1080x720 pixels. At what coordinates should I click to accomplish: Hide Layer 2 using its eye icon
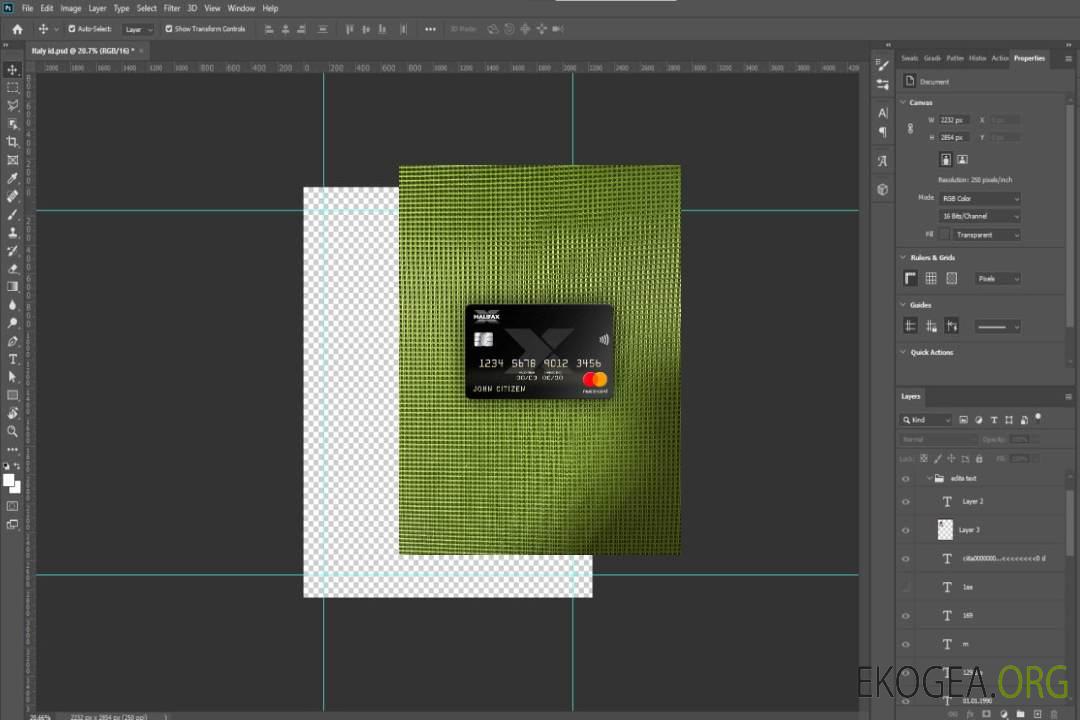906,502
